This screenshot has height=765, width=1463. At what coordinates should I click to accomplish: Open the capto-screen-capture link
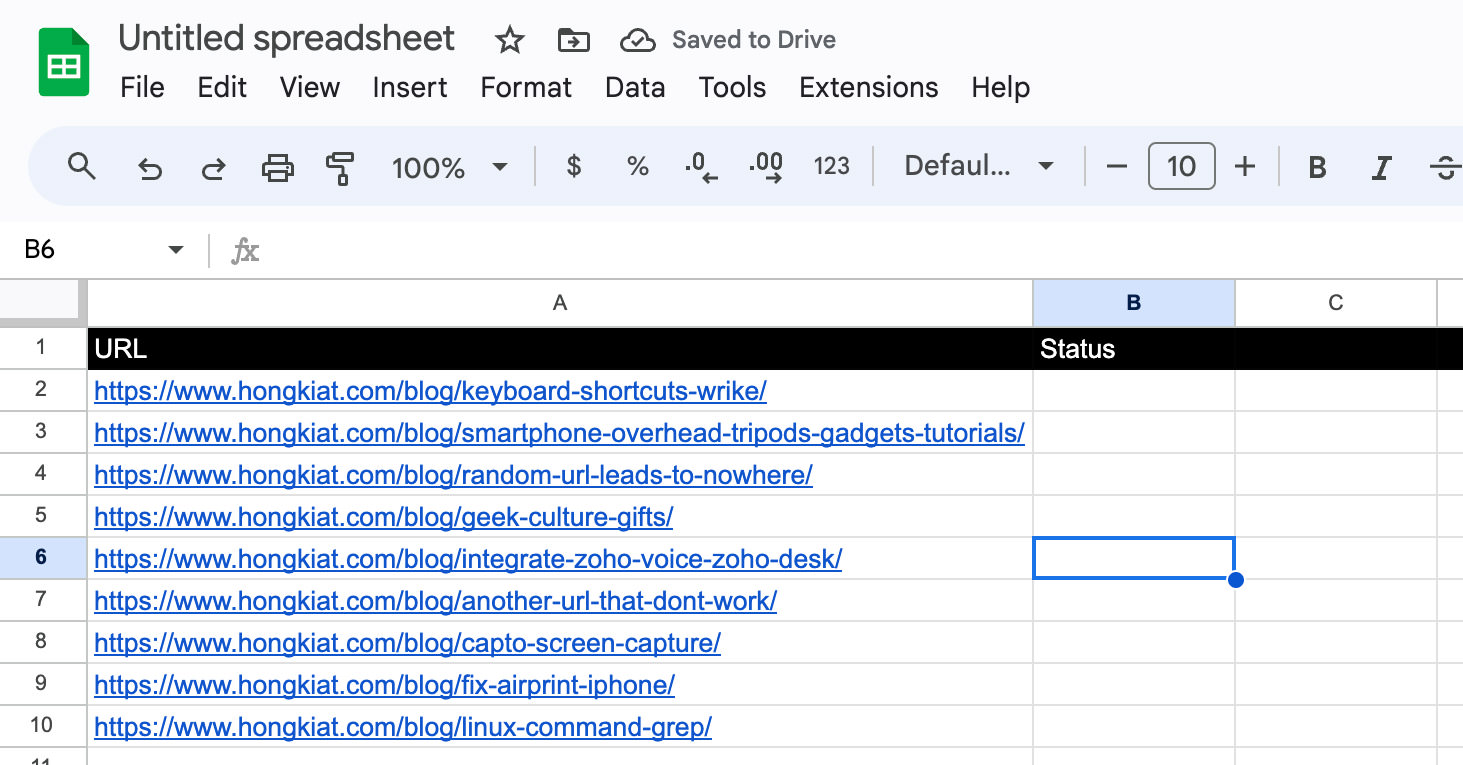click(x=407, y=643)
